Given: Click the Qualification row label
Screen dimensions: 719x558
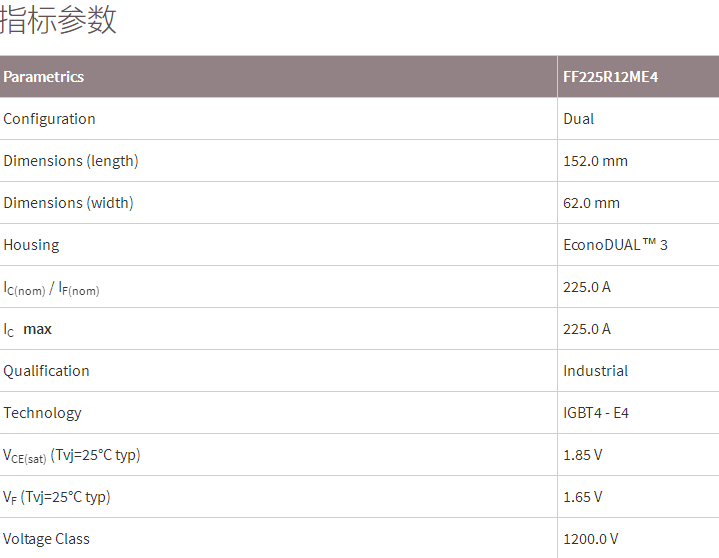Looking at the screenshot, I should pyautogui.click(x=46, y=371).
